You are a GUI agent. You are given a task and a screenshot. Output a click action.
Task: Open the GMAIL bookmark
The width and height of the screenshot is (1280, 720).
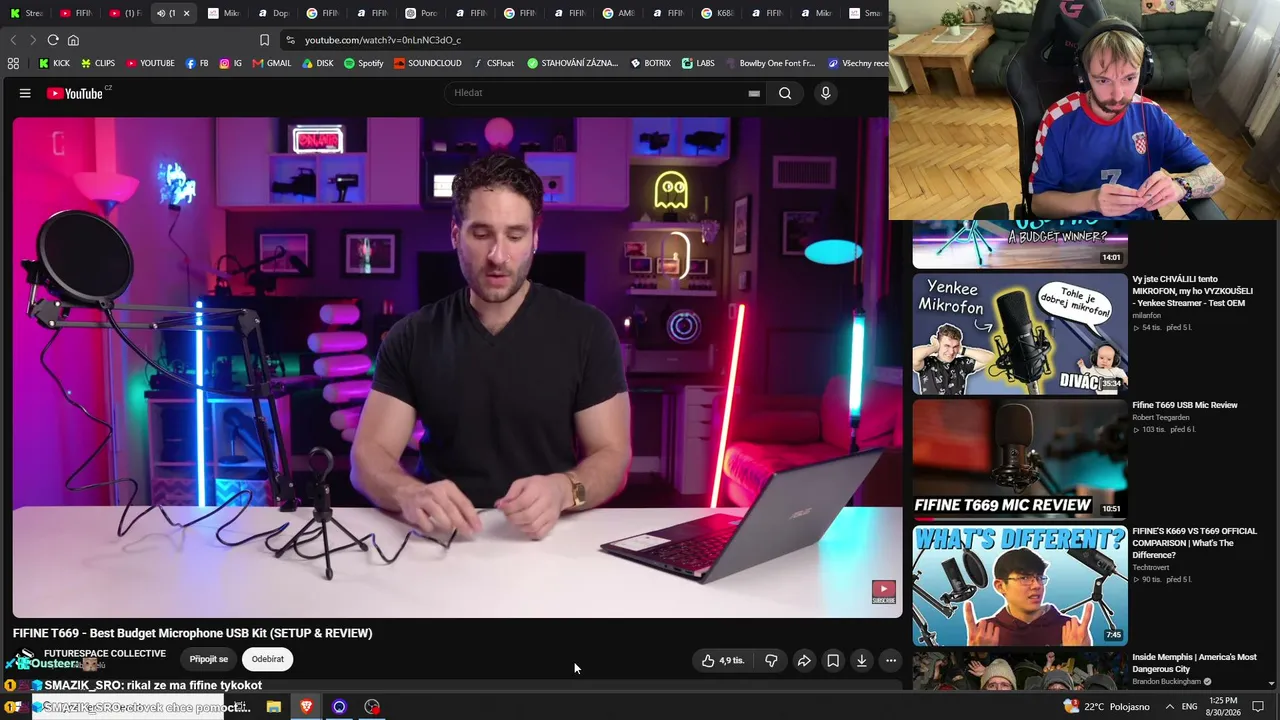click(272, 63)
